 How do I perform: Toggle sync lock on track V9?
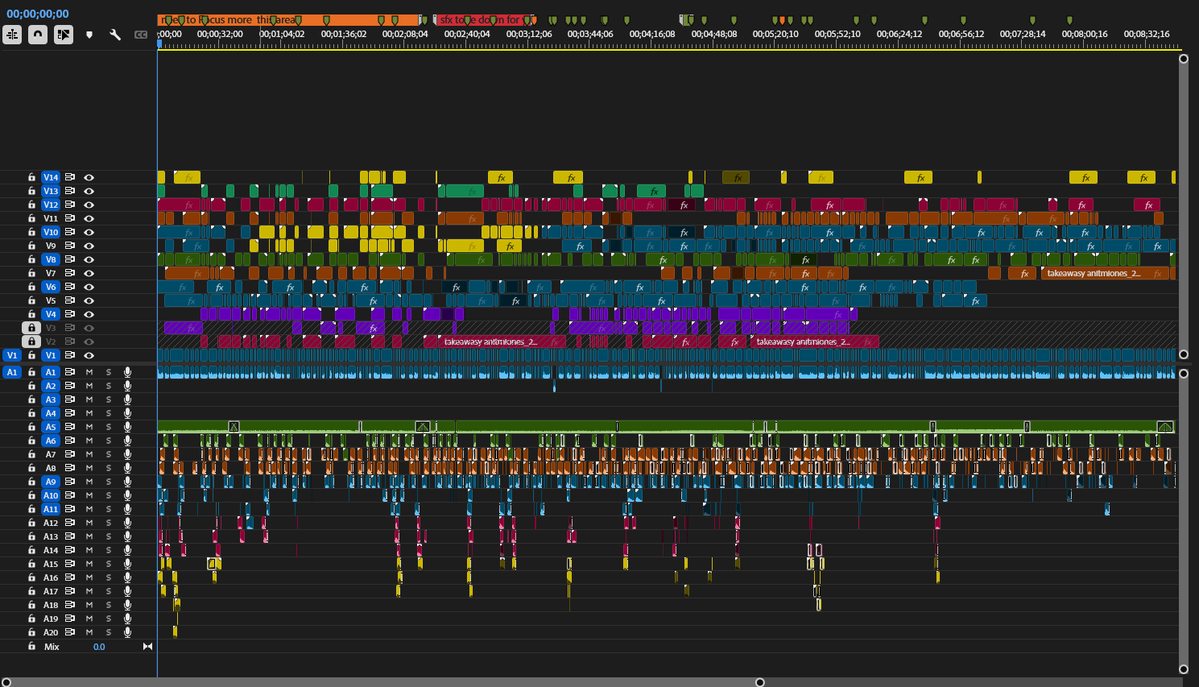tap(70, 246)
